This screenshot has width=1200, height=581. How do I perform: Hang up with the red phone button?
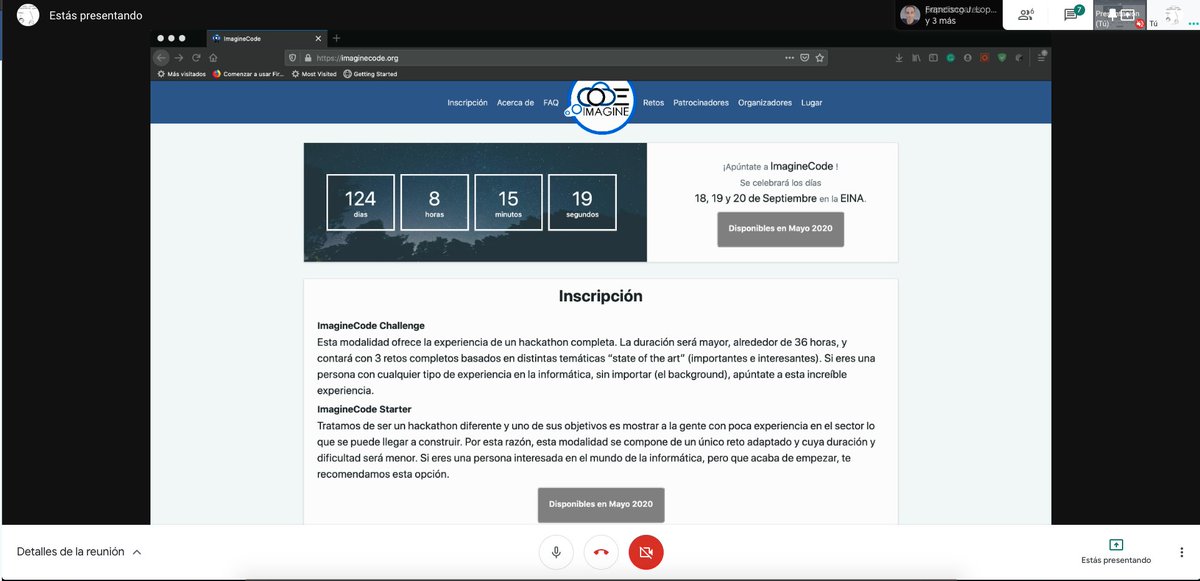pyautogui.click(x=601, y=552)
